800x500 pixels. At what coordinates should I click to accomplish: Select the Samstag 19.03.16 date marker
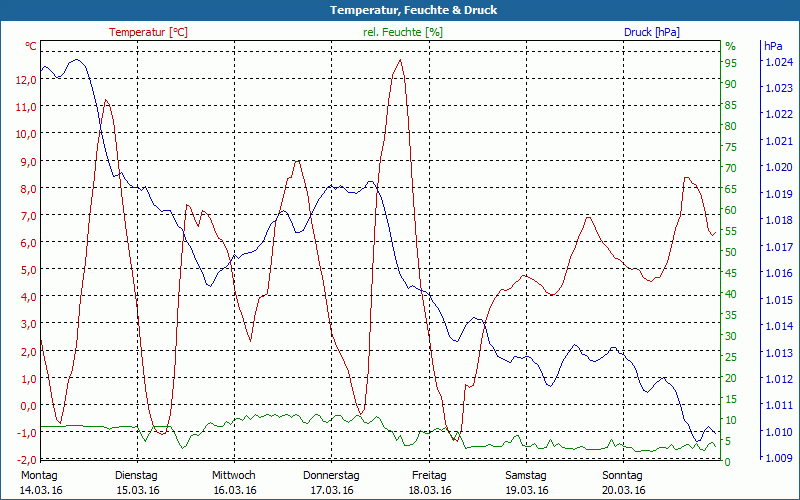coord(526,482)
